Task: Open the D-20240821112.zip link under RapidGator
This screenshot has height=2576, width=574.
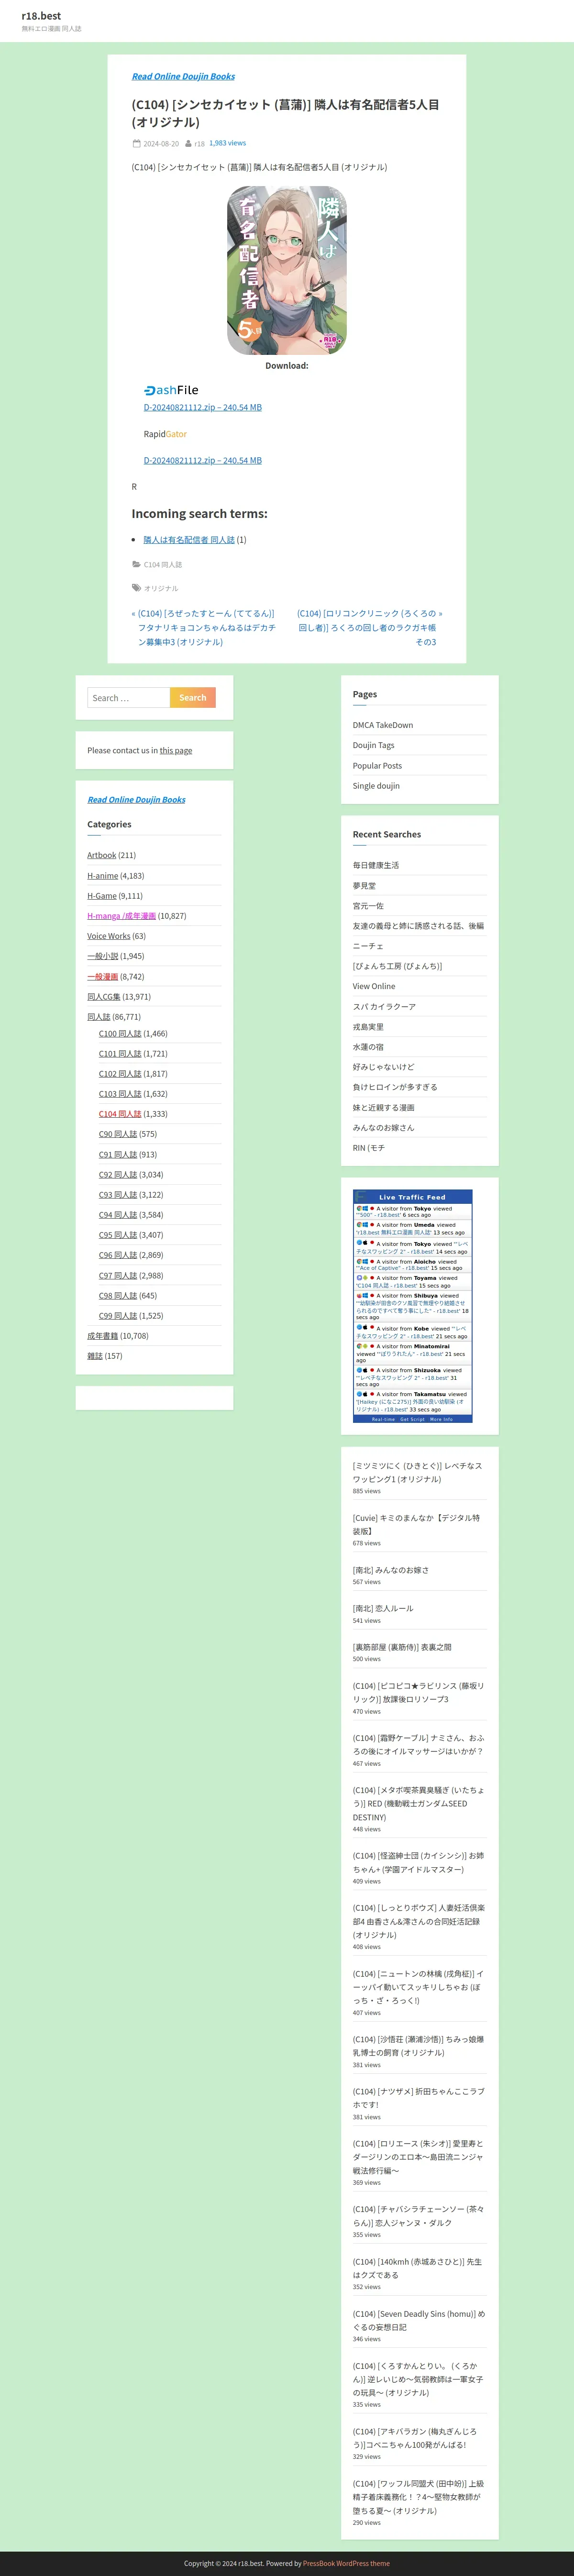Action: pyautogui.click(x=202, y=460)
